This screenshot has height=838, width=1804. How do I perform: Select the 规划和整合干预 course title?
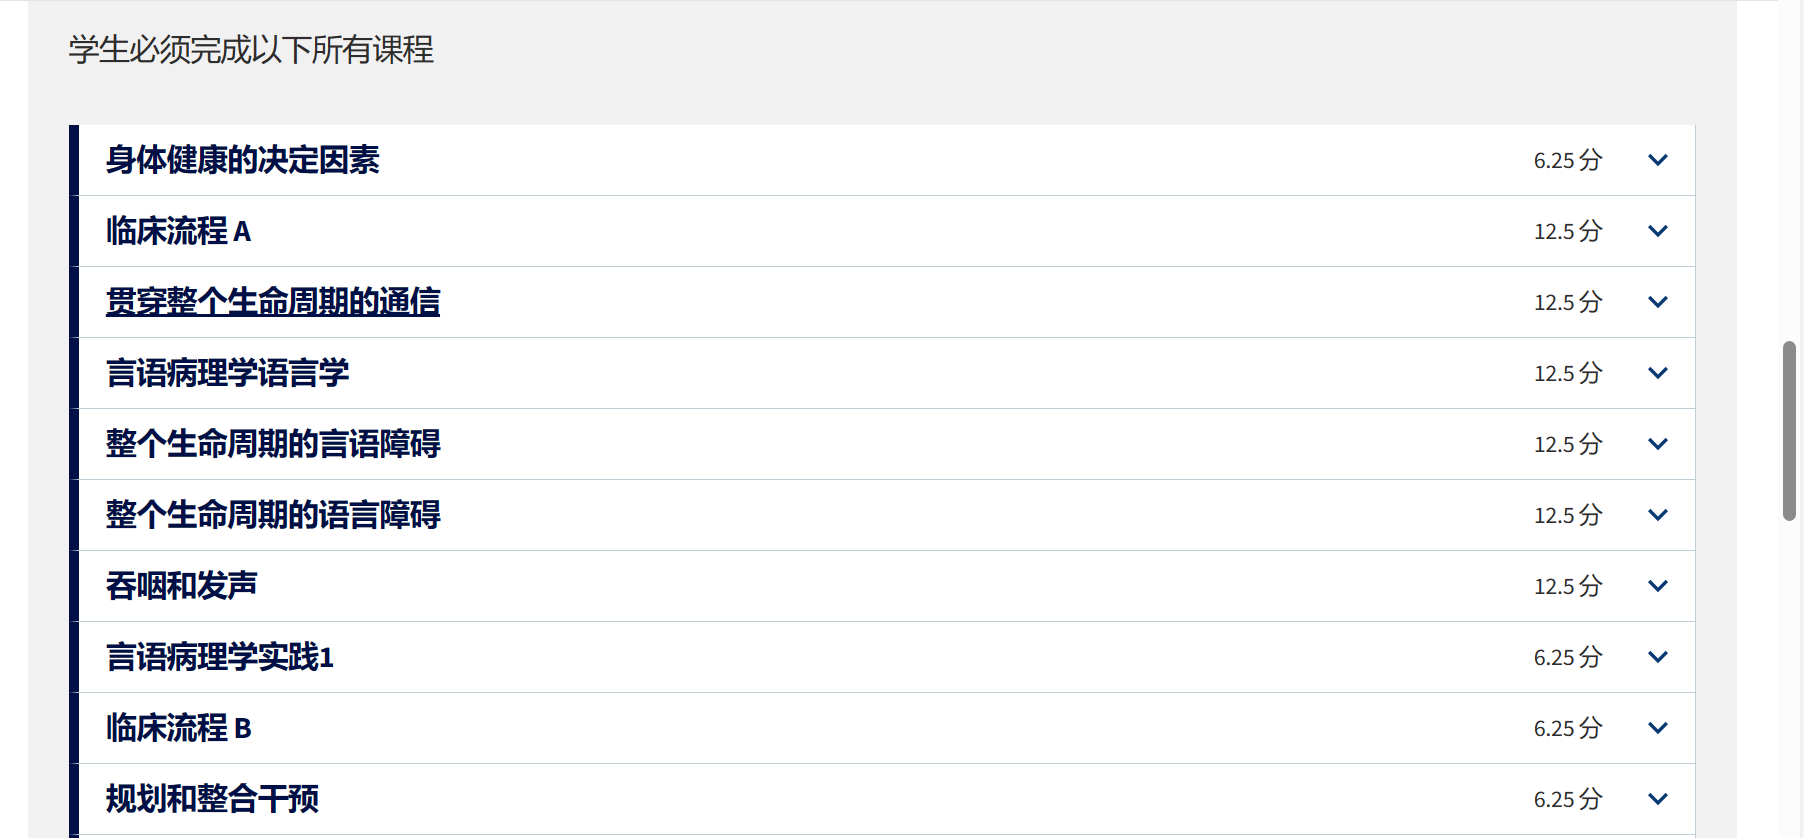(x=213, y=799)
